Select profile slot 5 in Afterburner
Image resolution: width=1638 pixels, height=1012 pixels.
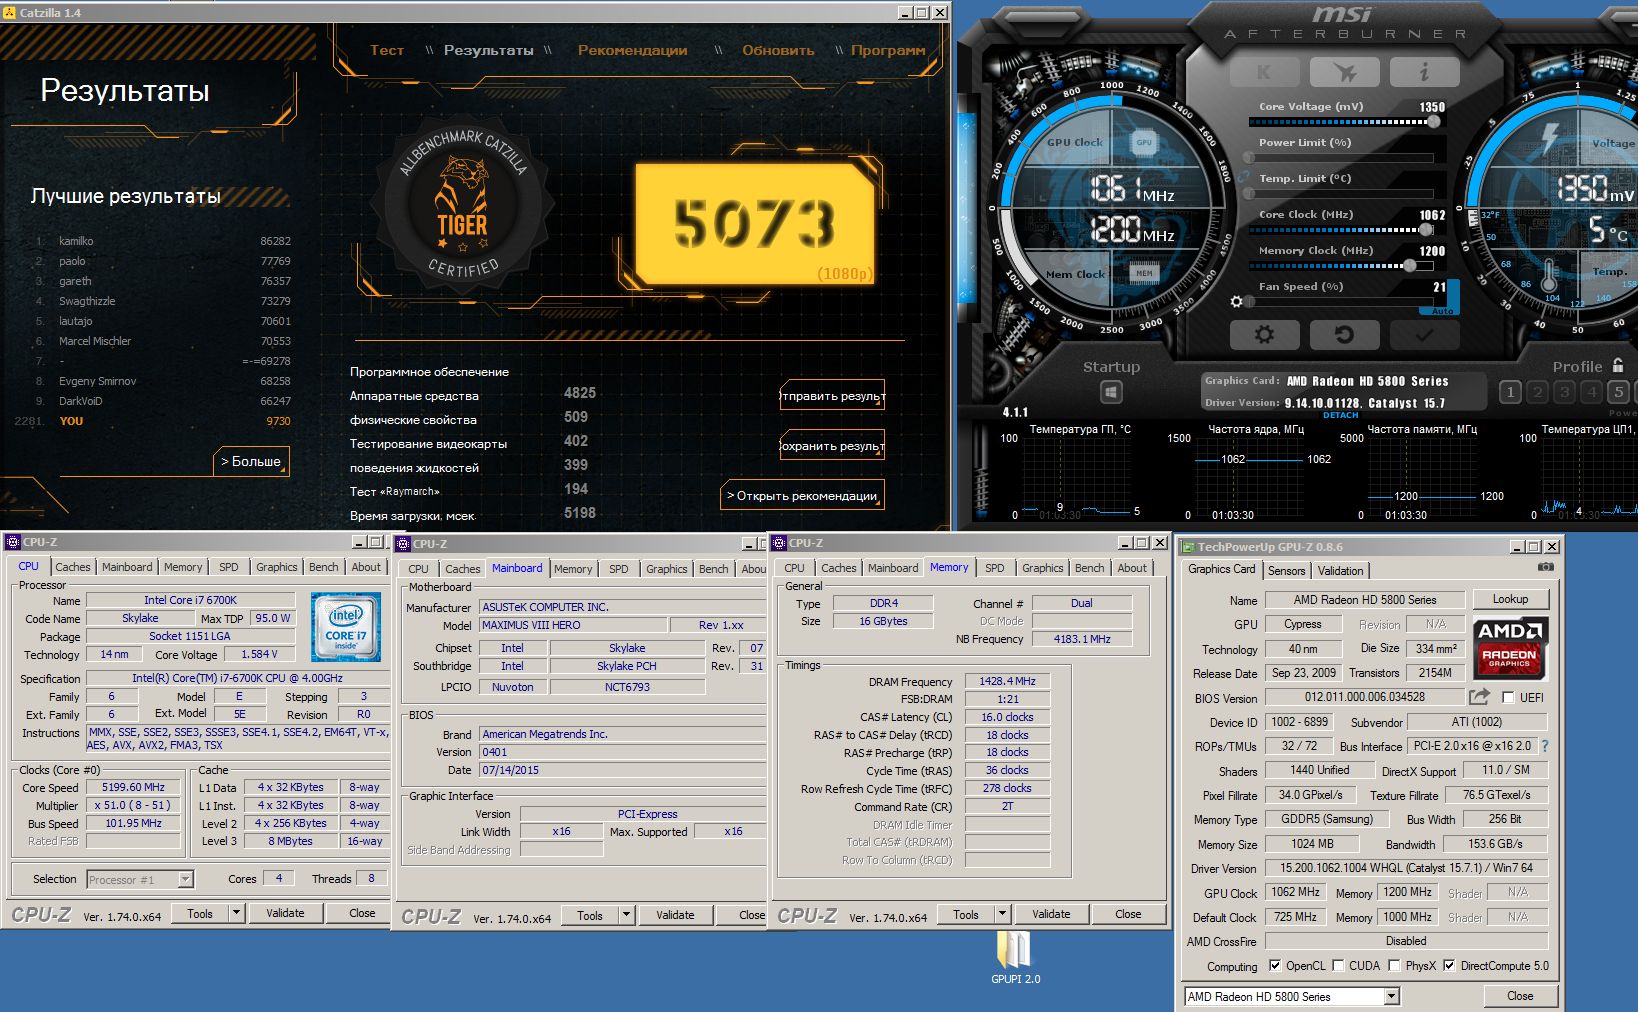[x=1618, y=392]
